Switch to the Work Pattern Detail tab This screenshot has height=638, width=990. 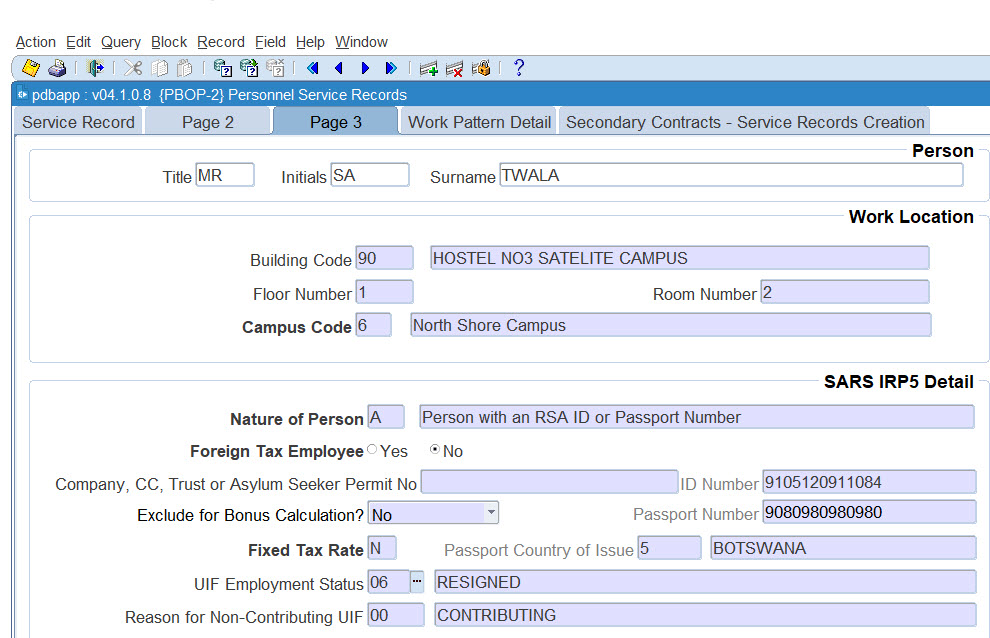pos(479,122)
